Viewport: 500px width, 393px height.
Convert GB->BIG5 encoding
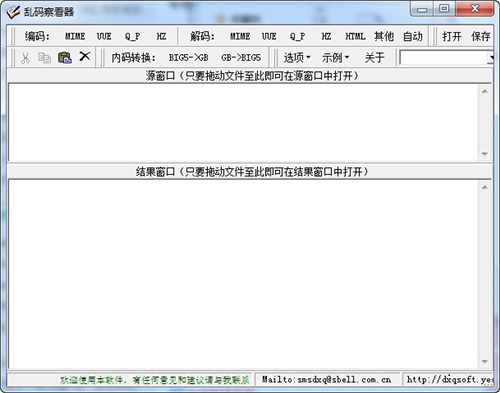point(241,58)
